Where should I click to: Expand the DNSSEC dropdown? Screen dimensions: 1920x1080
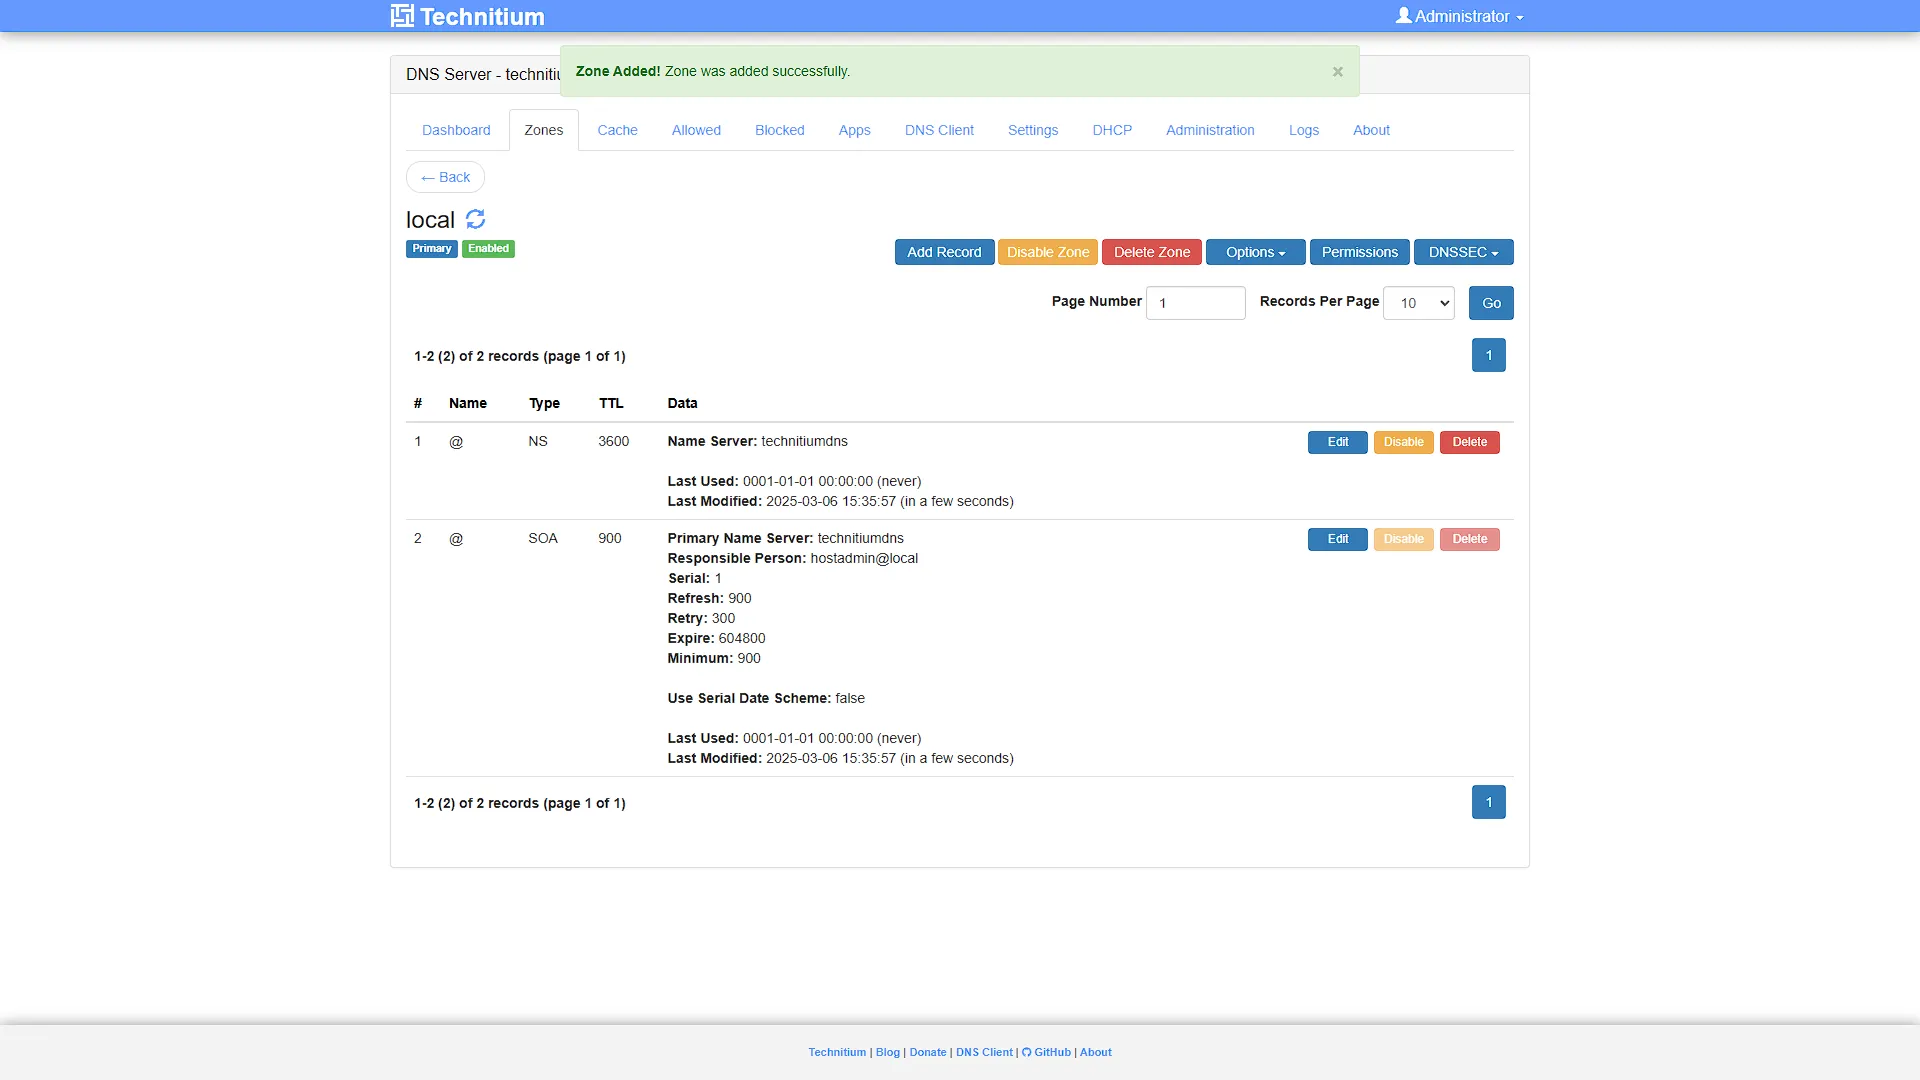point(1463,252)
